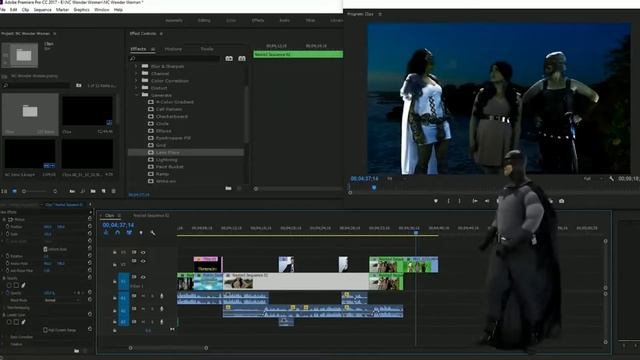Filter by accelerated effects in Effects panel
Screen dimensions: 640x360
(x=229, y=58)
